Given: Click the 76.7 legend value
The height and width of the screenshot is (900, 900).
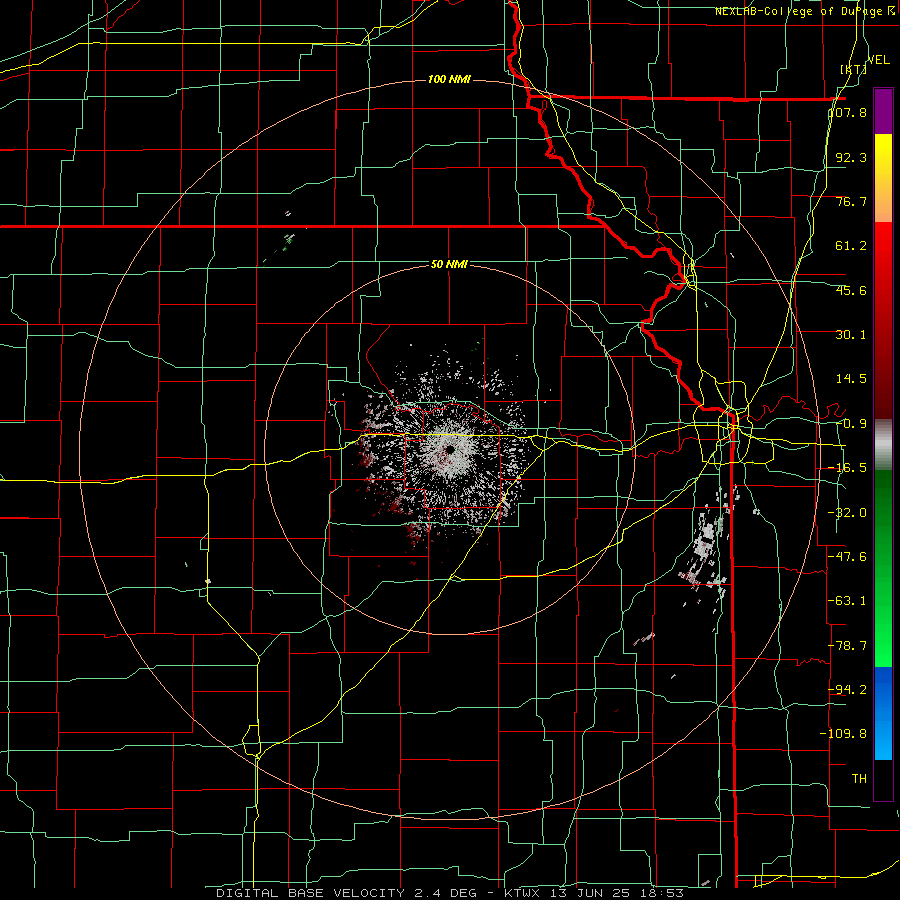Looking at the screenshot, I should 851,201.
